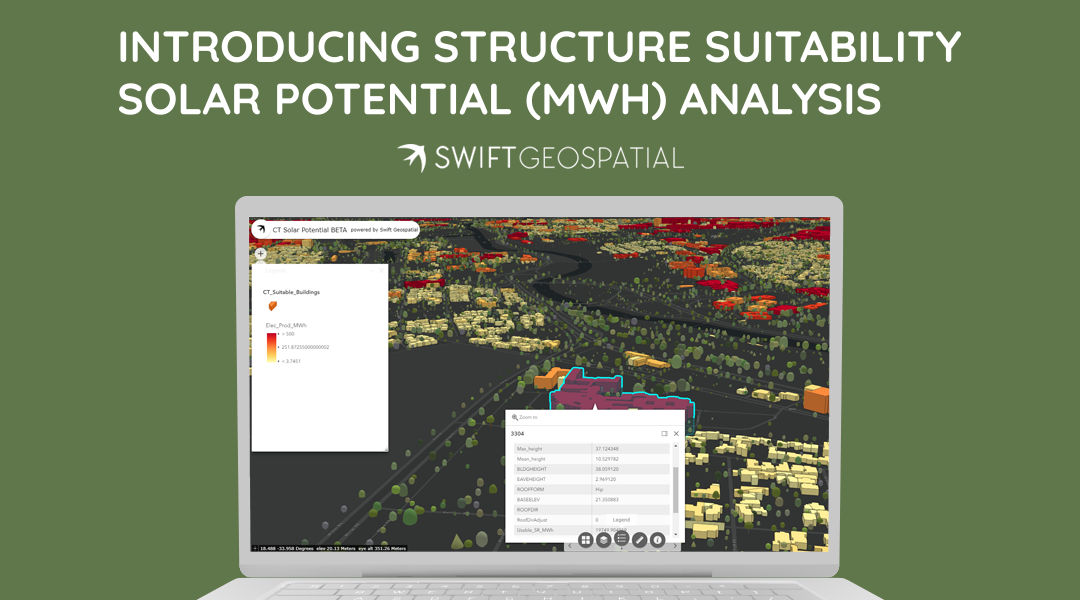This screenshot has width=1080, height=600.
Task: Close the 3304 feature popup
Action: [x=676, y=433]
